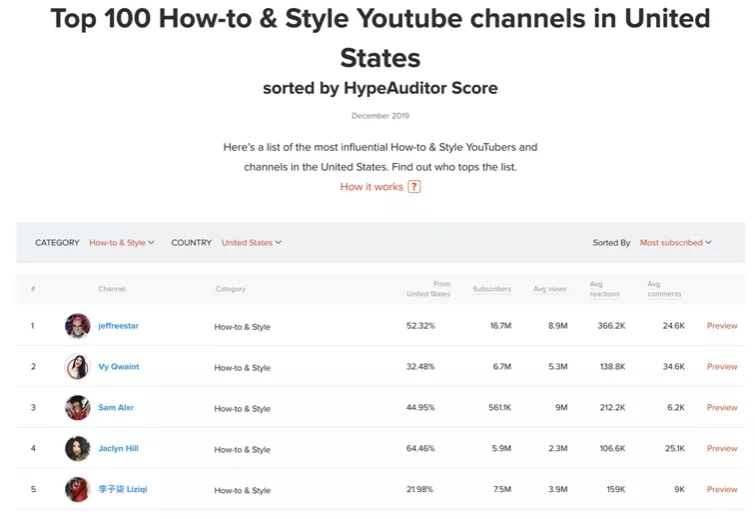This screenshot has width=755, height=519.
Task: Open the Vy Qwaint channel link
Action: pyautogui.click(x=118, y=367)
